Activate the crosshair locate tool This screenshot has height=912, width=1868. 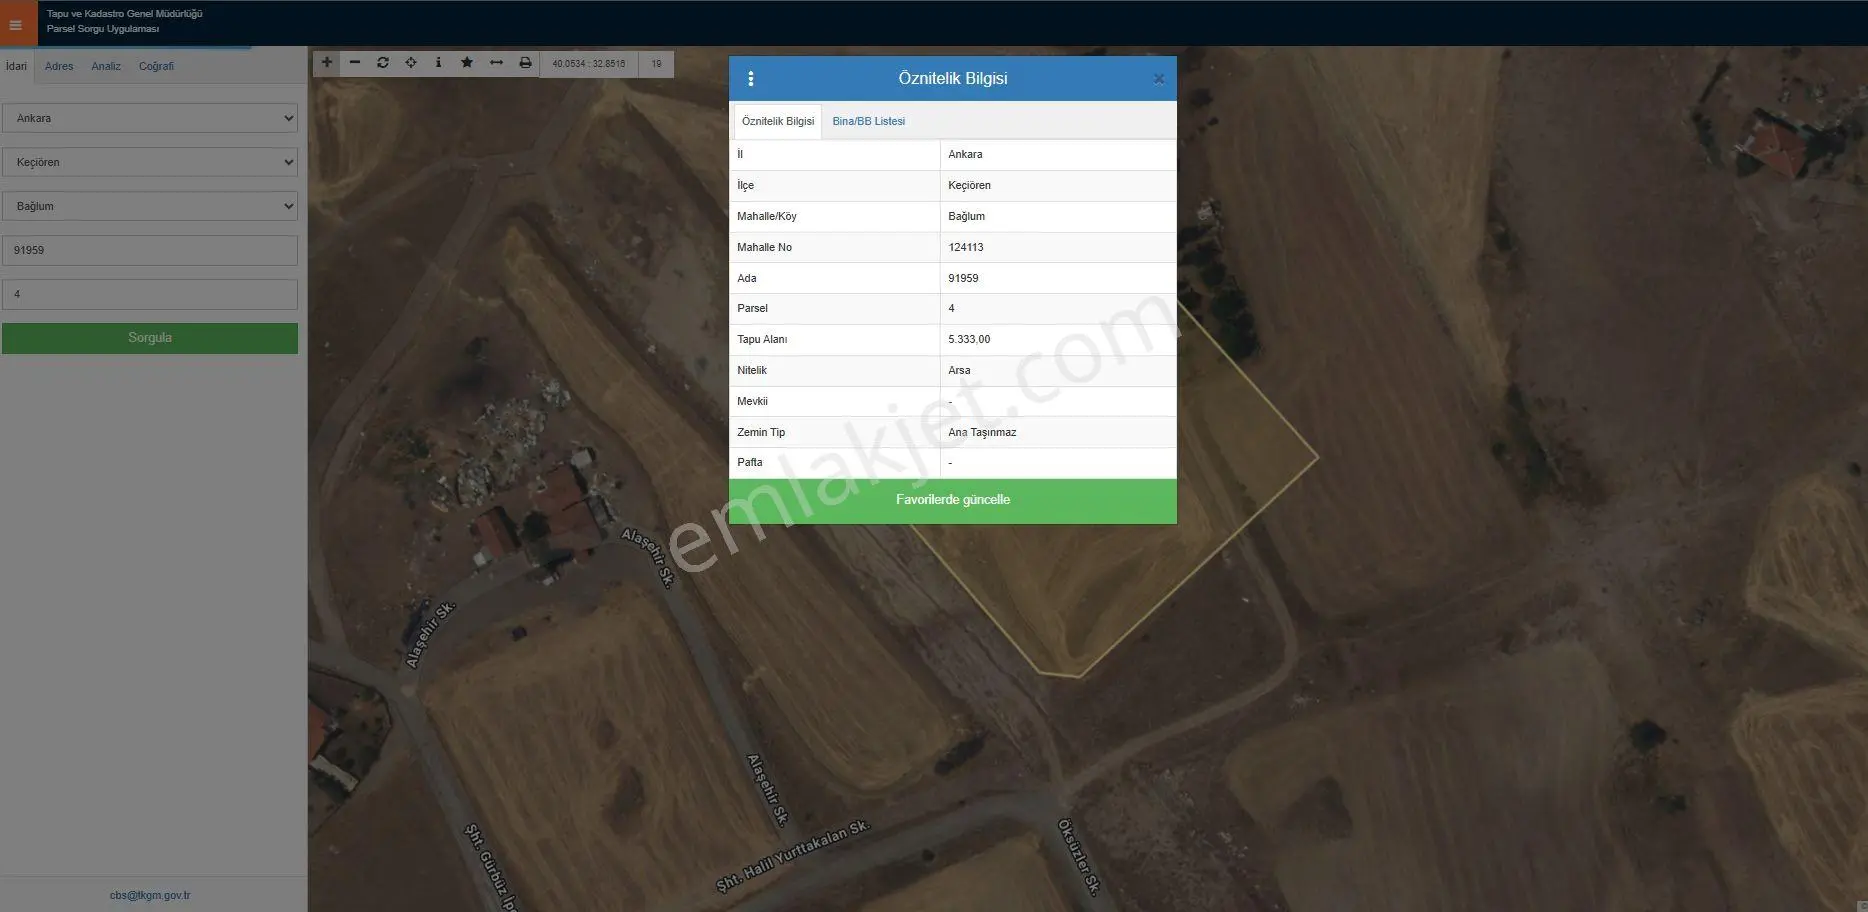click(411, 63)
